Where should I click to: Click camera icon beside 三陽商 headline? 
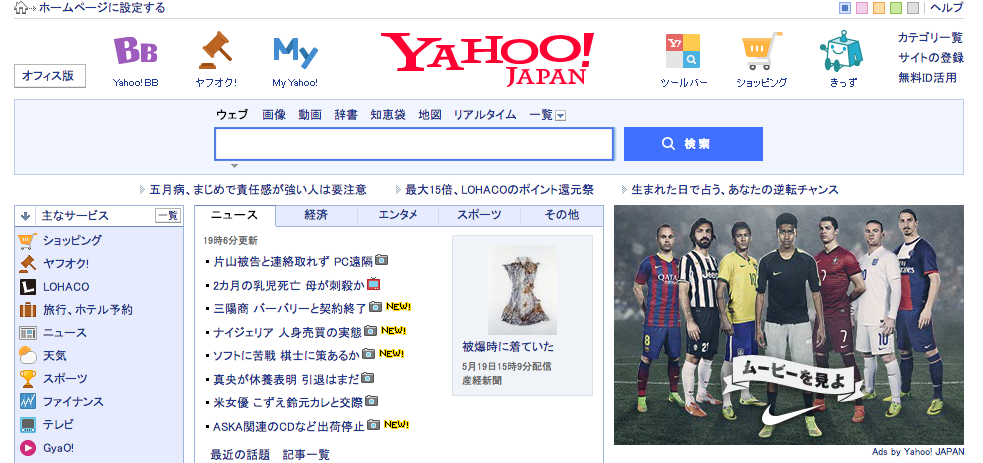click(x=376, y=307)
